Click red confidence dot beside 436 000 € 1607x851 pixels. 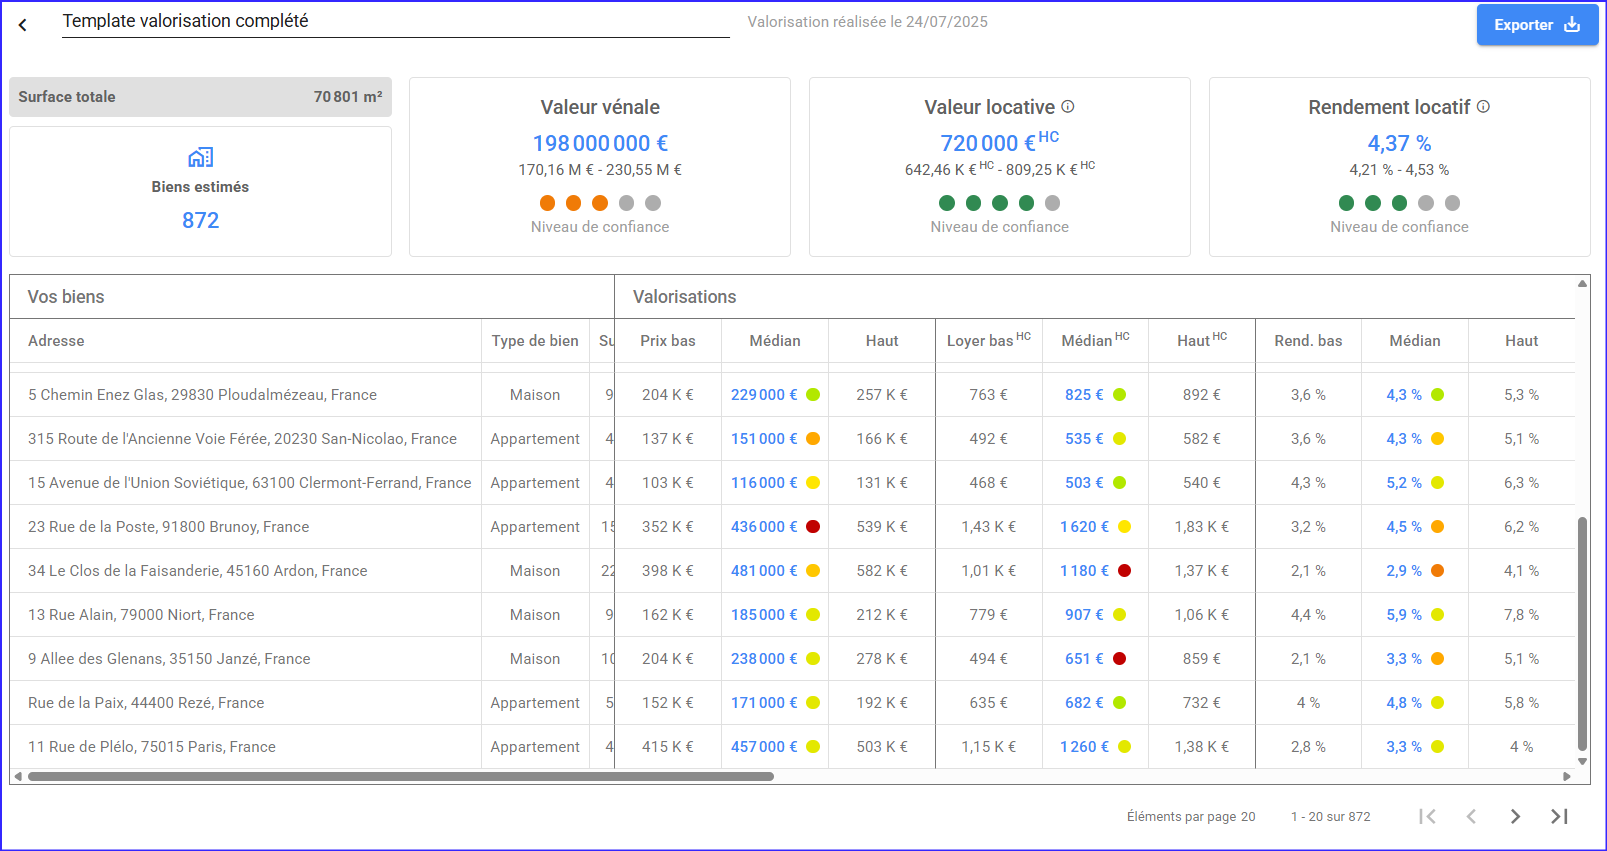[813, 527]
